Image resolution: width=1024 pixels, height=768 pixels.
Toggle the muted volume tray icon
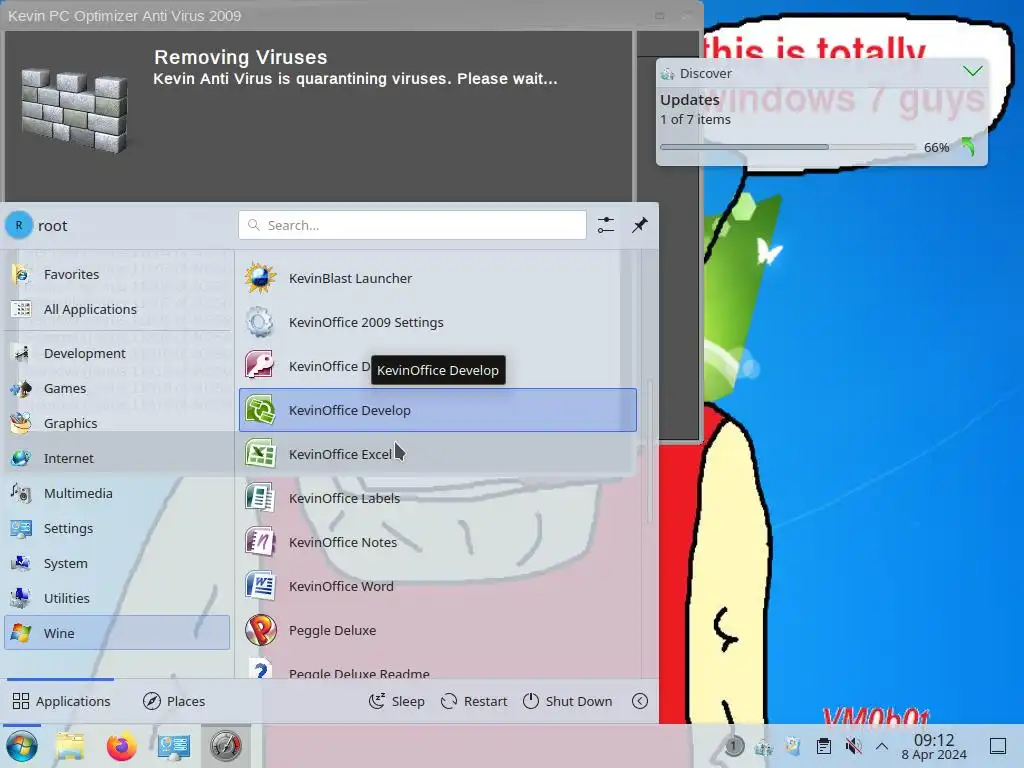[853, 745]
